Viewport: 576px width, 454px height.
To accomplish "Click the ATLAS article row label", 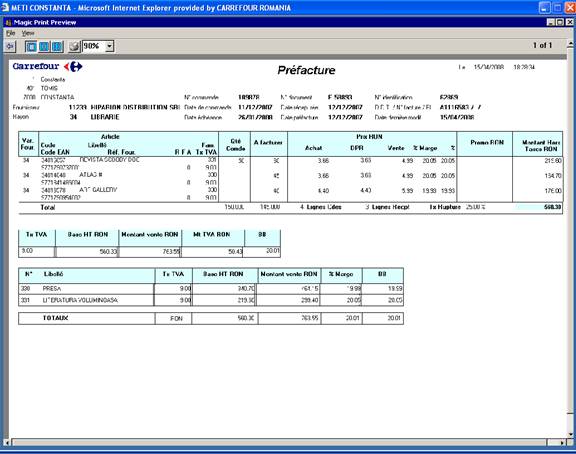I will (91, 175).
